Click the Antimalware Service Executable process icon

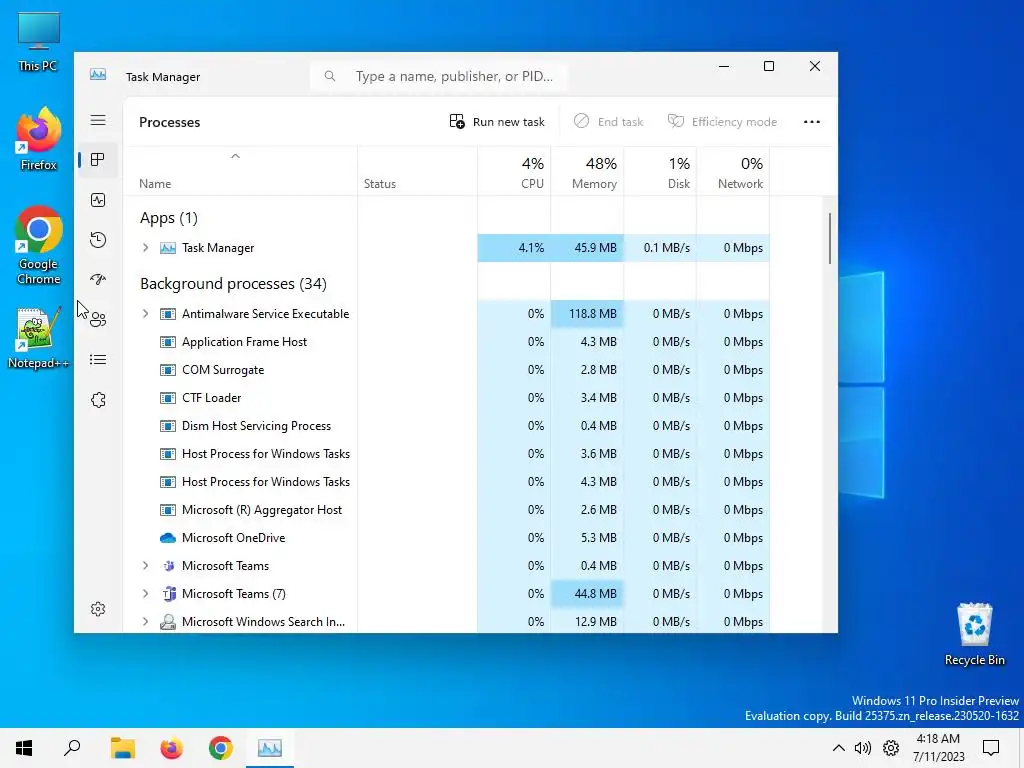(x=168, y=314)
